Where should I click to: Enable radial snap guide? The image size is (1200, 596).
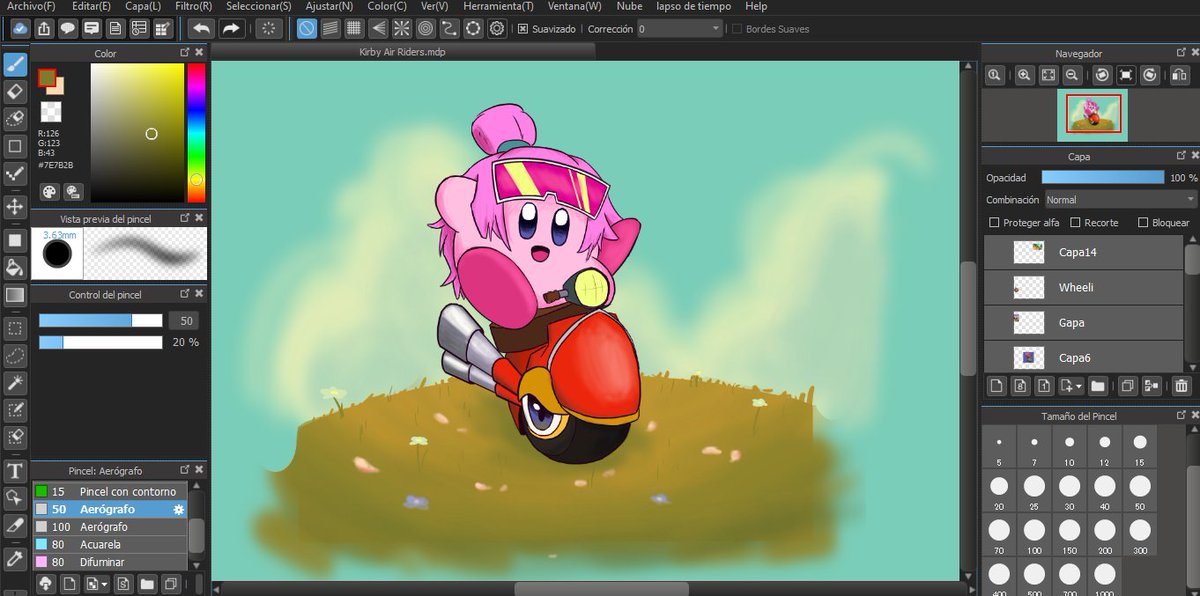tap(402, 29)
